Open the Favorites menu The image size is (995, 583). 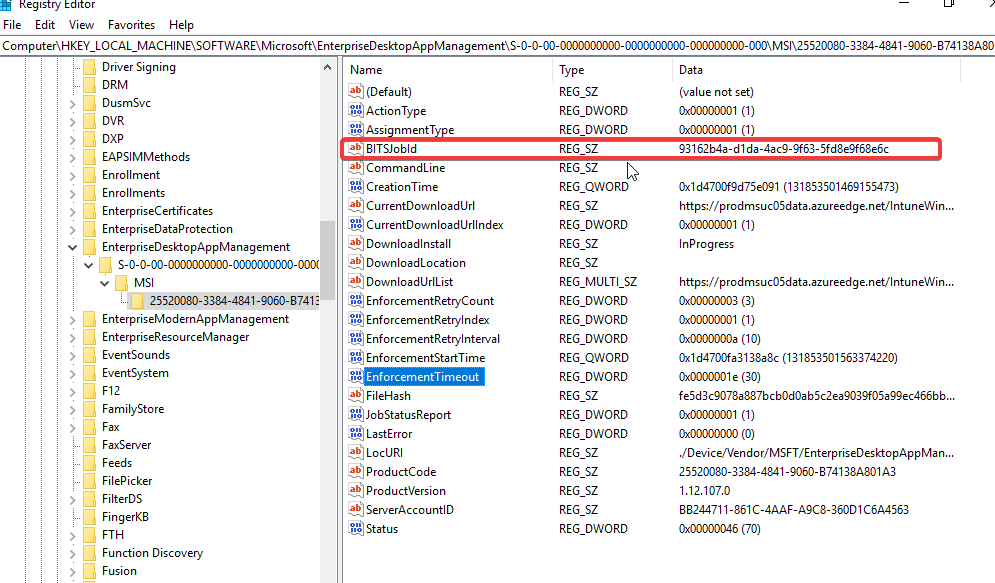tap(131, 25)
